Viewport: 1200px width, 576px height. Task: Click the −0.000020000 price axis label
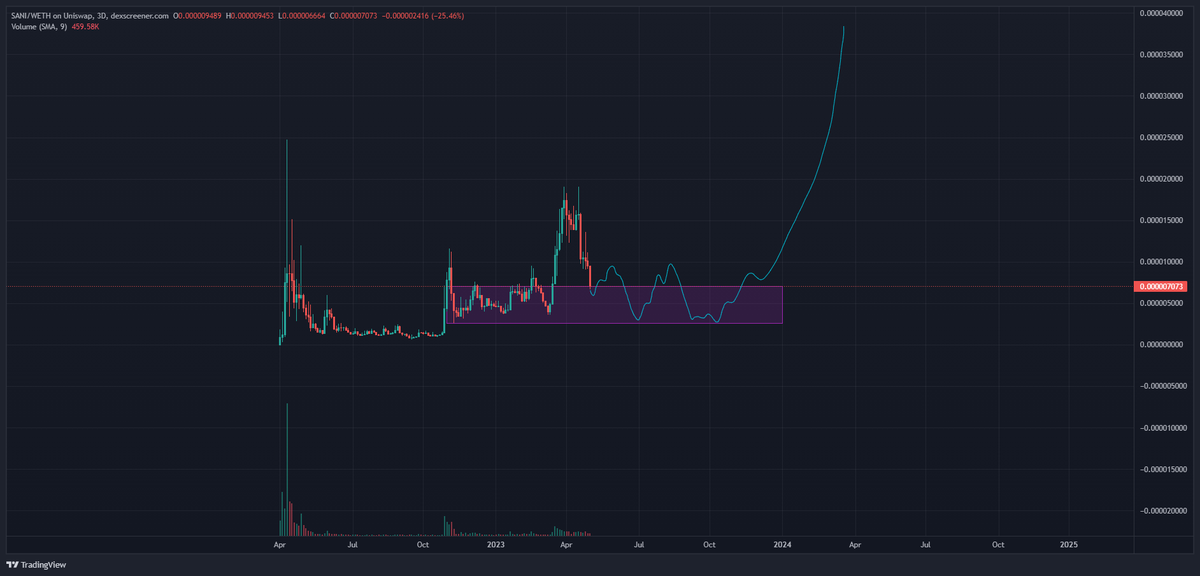[x=1162, y=510]
